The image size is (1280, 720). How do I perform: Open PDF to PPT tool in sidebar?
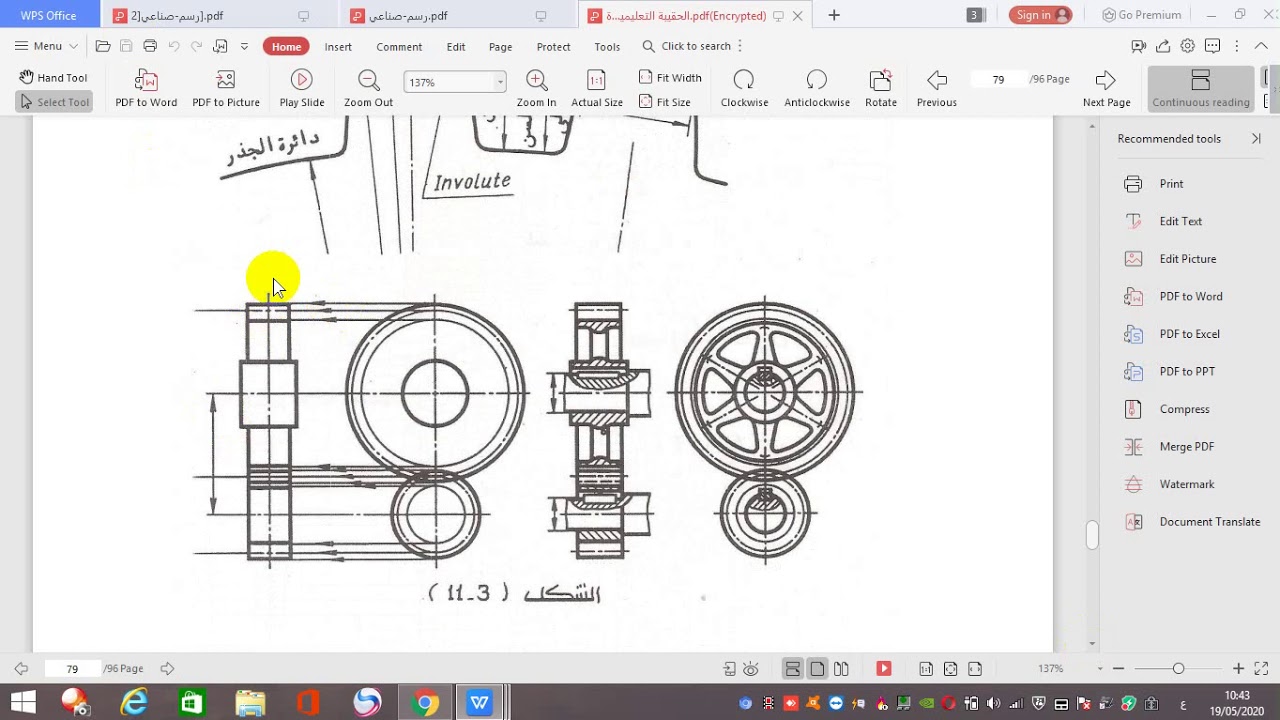[1188, 371]
